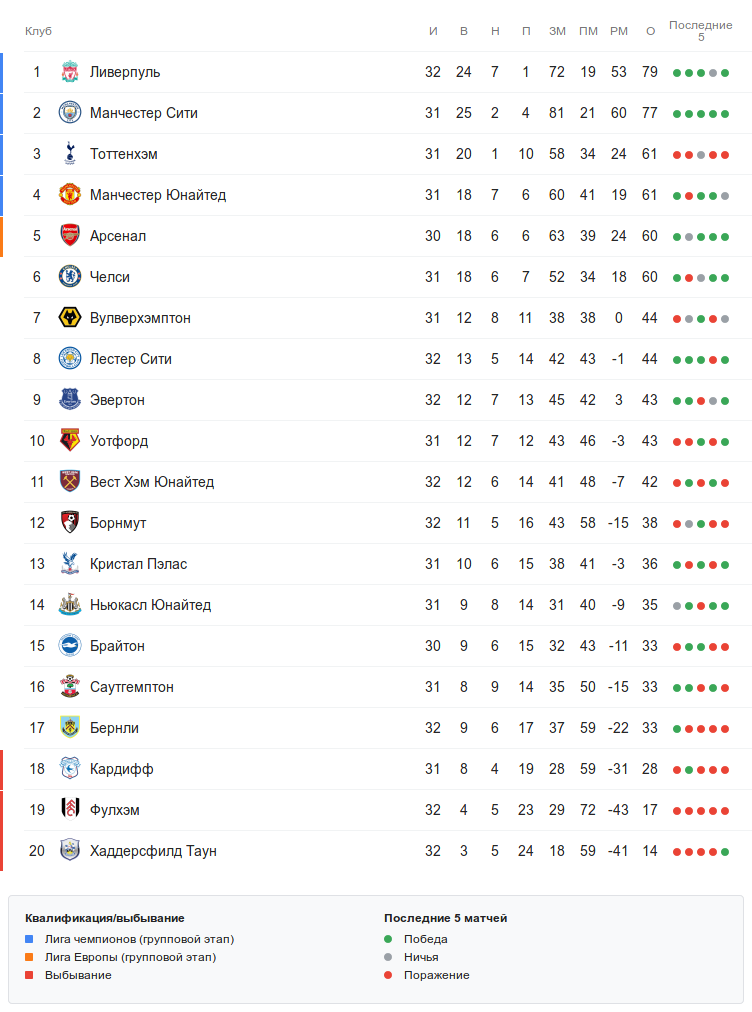Click the green Победа legend dot
Screen dimensions: 752x1012
pos(388,939)
